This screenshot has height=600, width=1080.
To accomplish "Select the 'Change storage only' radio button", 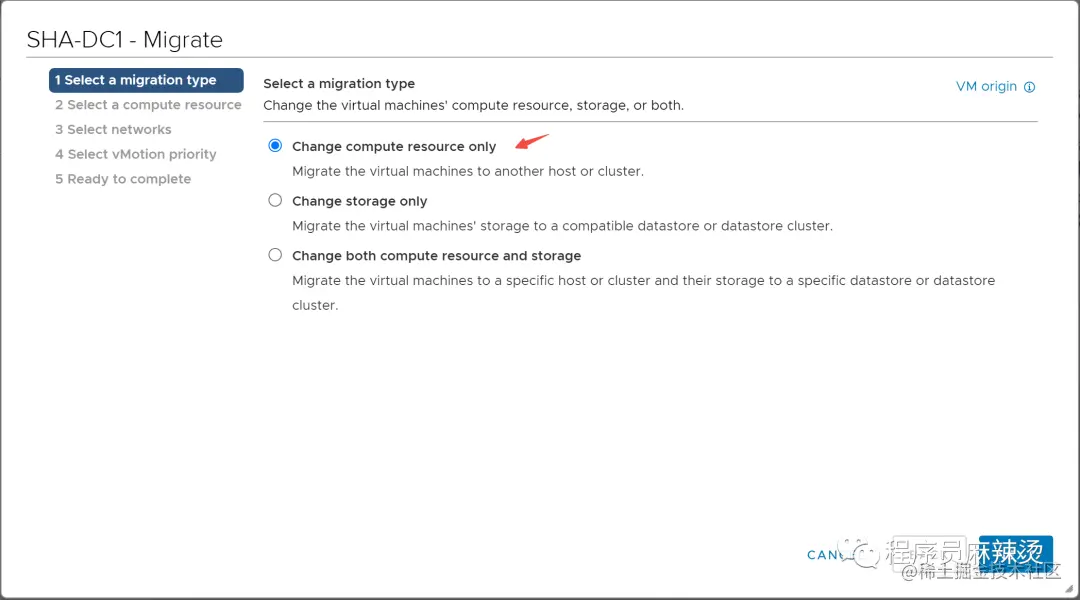I will (x=275, y=200).
